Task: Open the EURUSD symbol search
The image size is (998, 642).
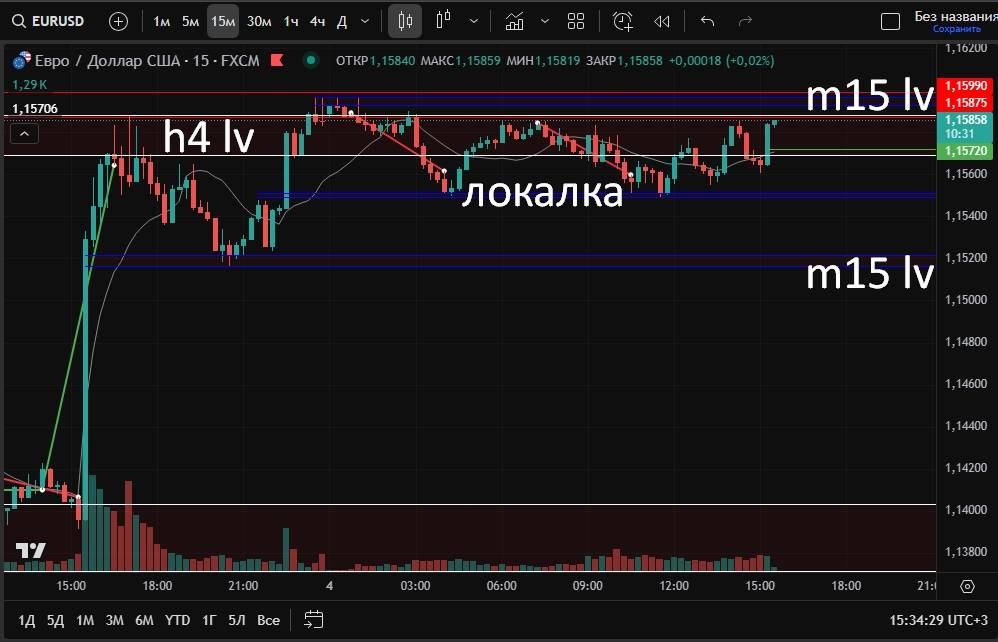Action: click(x=48, y=21)
